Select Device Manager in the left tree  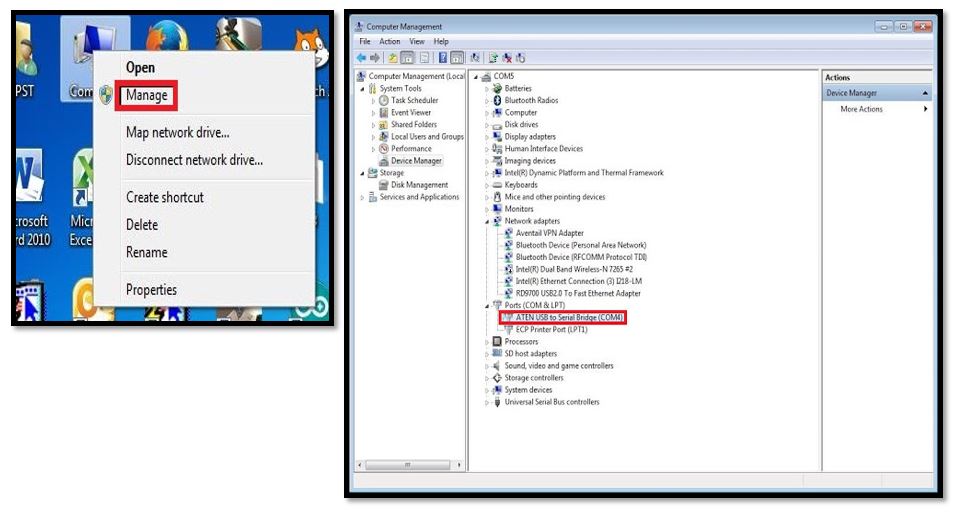(416, 161)
